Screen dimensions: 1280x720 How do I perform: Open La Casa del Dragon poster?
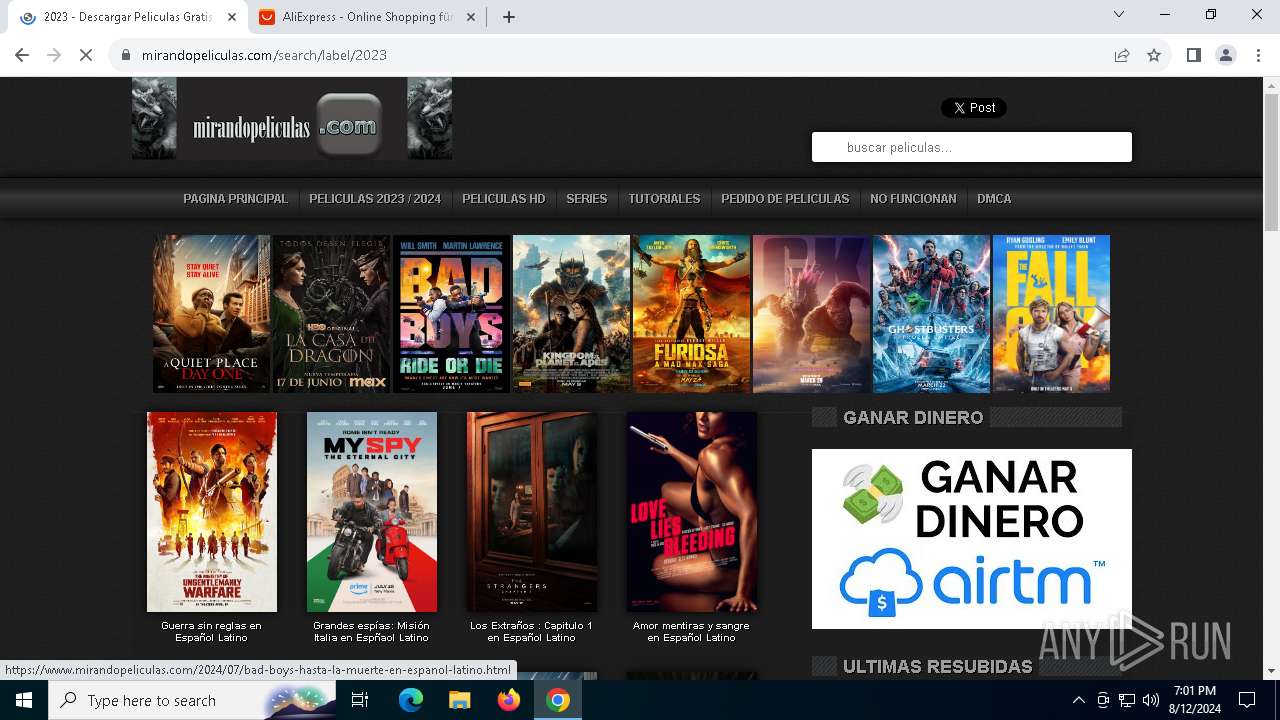coord(331,314)
